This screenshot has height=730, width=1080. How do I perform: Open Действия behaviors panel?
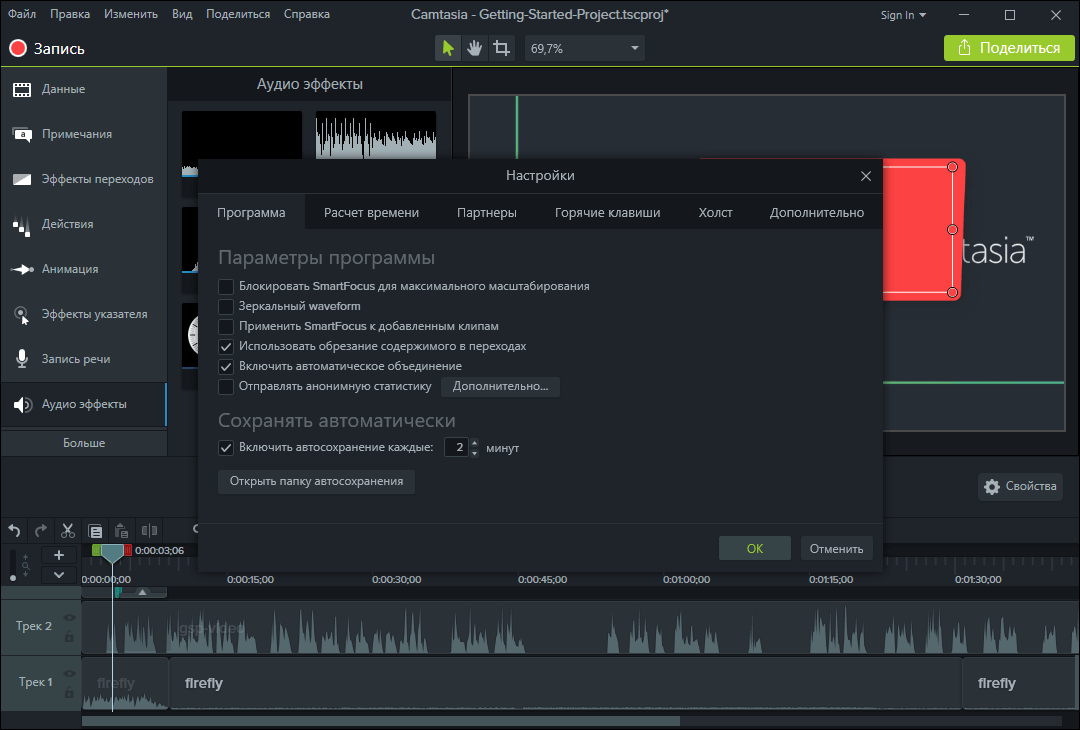coord(83,224)
